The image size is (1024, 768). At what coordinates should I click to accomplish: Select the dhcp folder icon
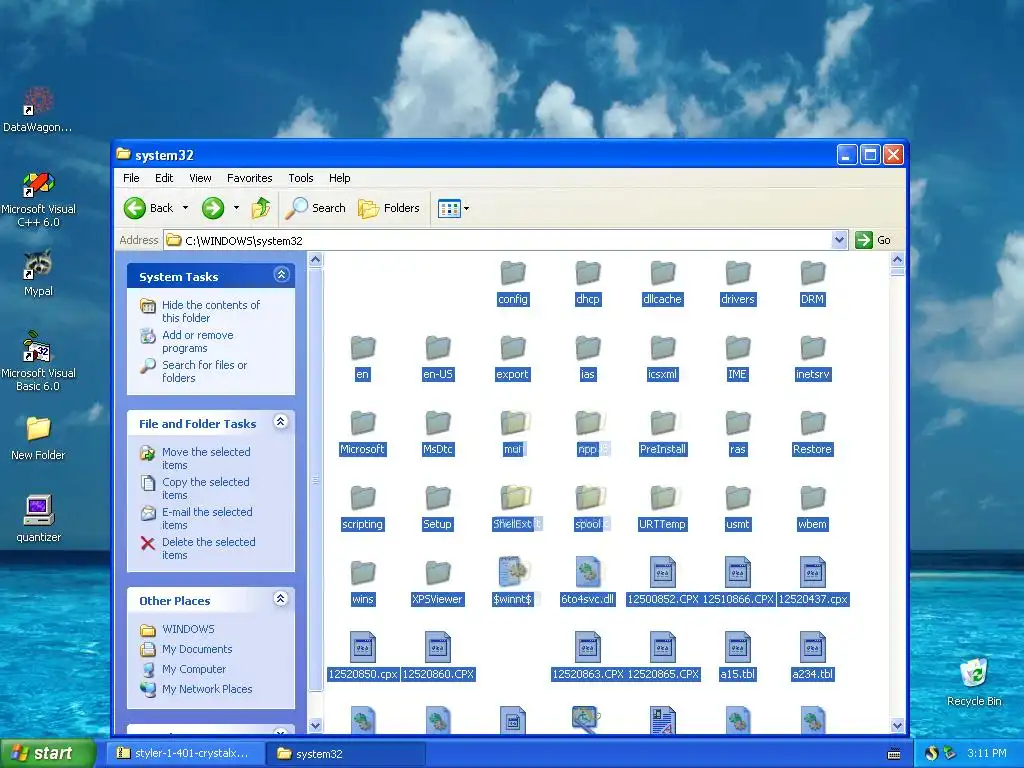point(588,273)
